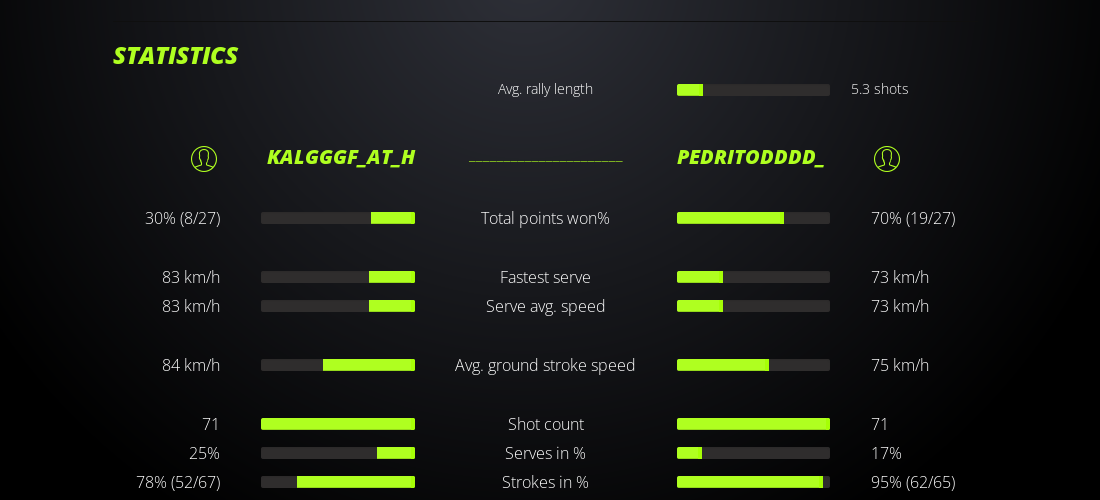Select the PEDRITODDDD_ player name
The width and height of the screenshot is (1100, 500).
pyautogui.click(x=750, y=157)
